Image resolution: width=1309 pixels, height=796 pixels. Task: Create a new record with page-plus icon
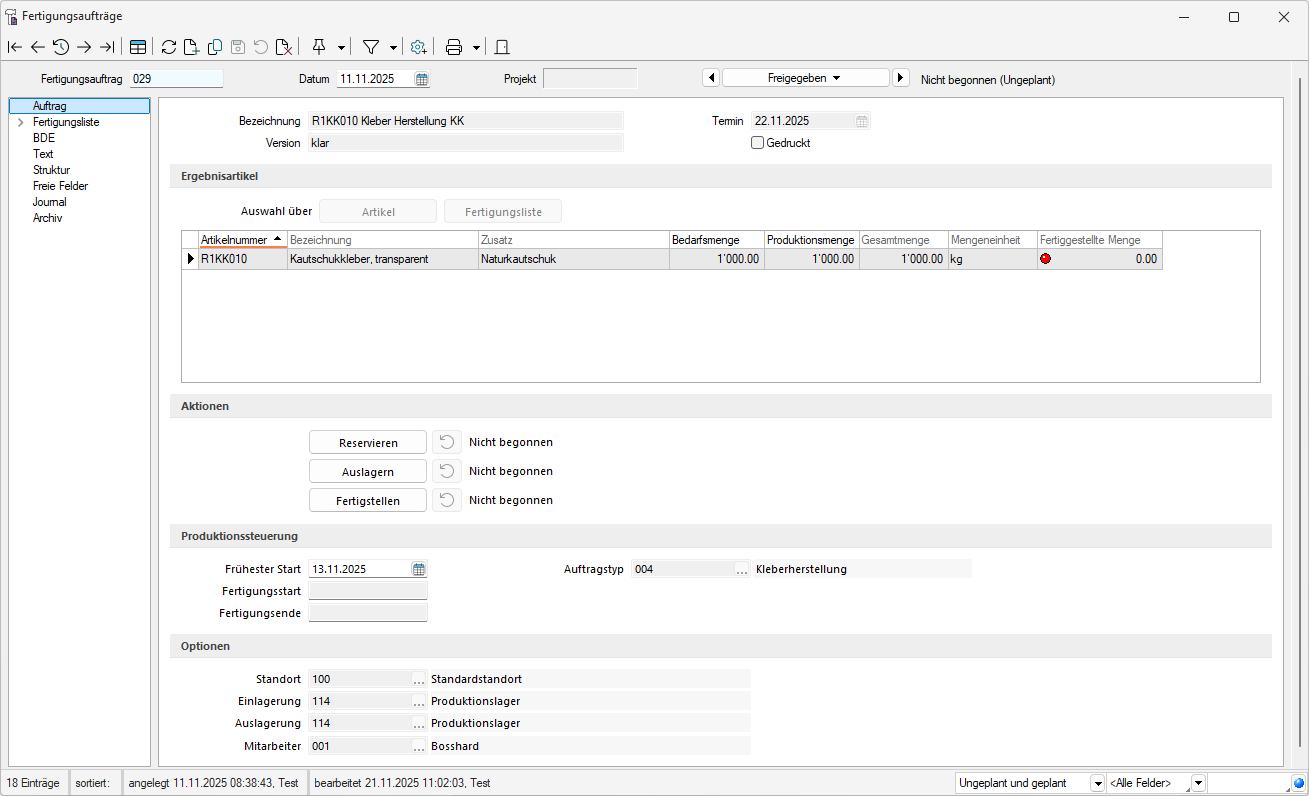click(191, 47)
